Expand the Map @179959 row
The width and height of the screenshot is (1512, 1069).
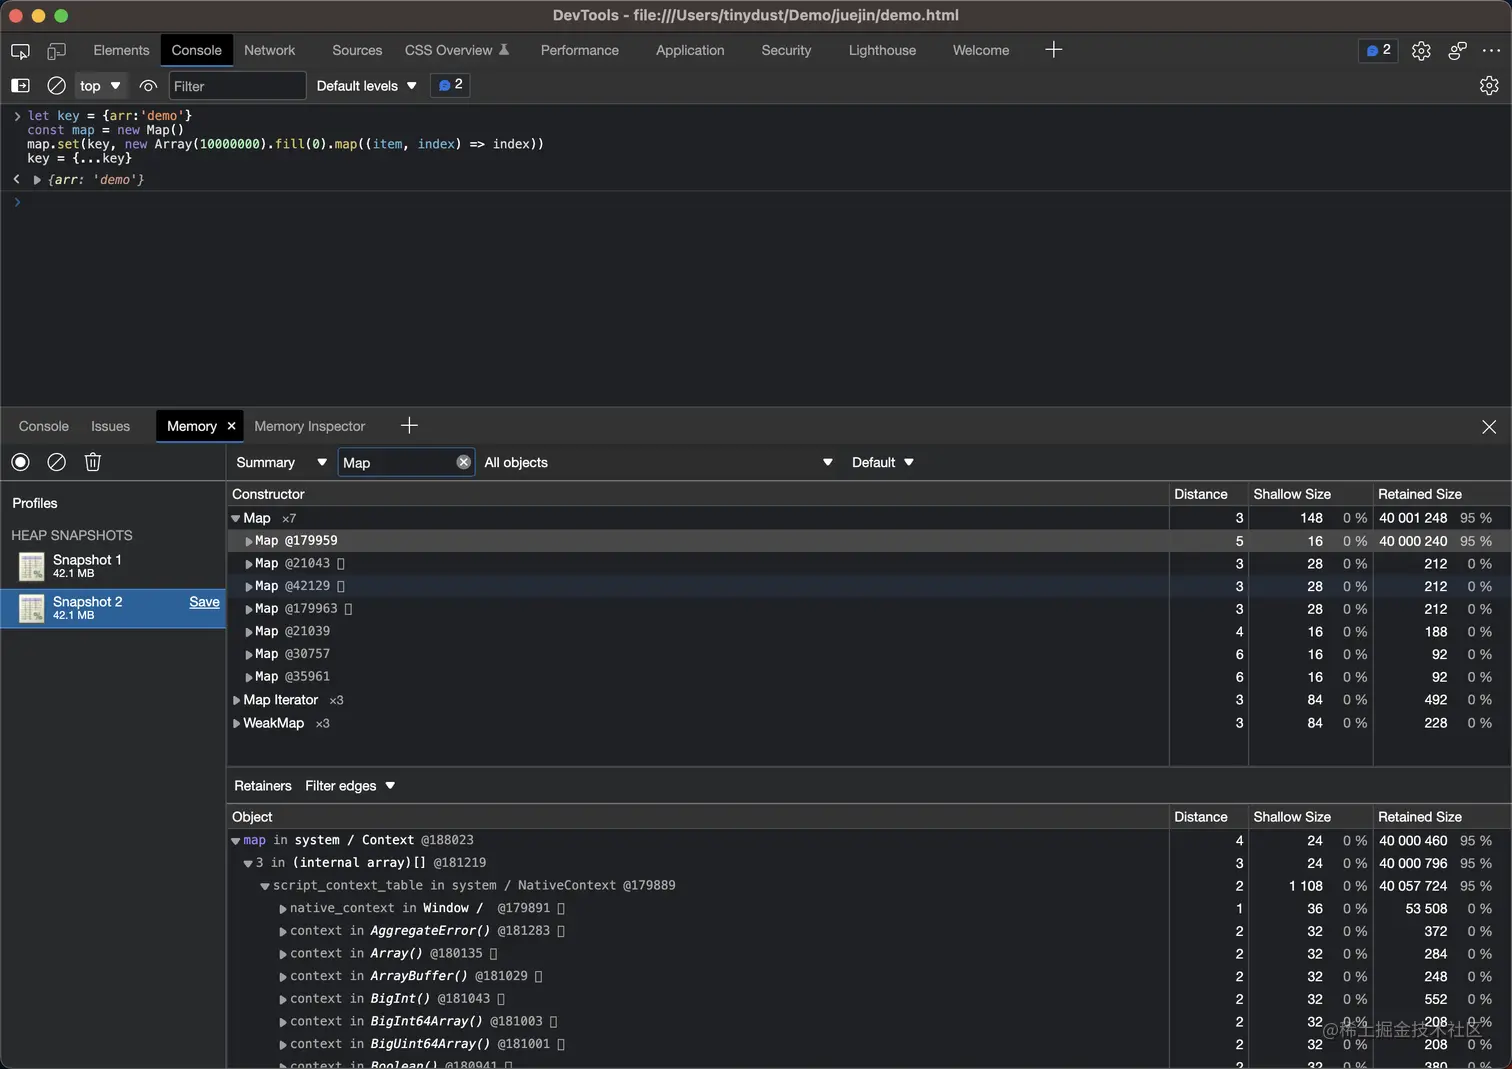[249, 541]
